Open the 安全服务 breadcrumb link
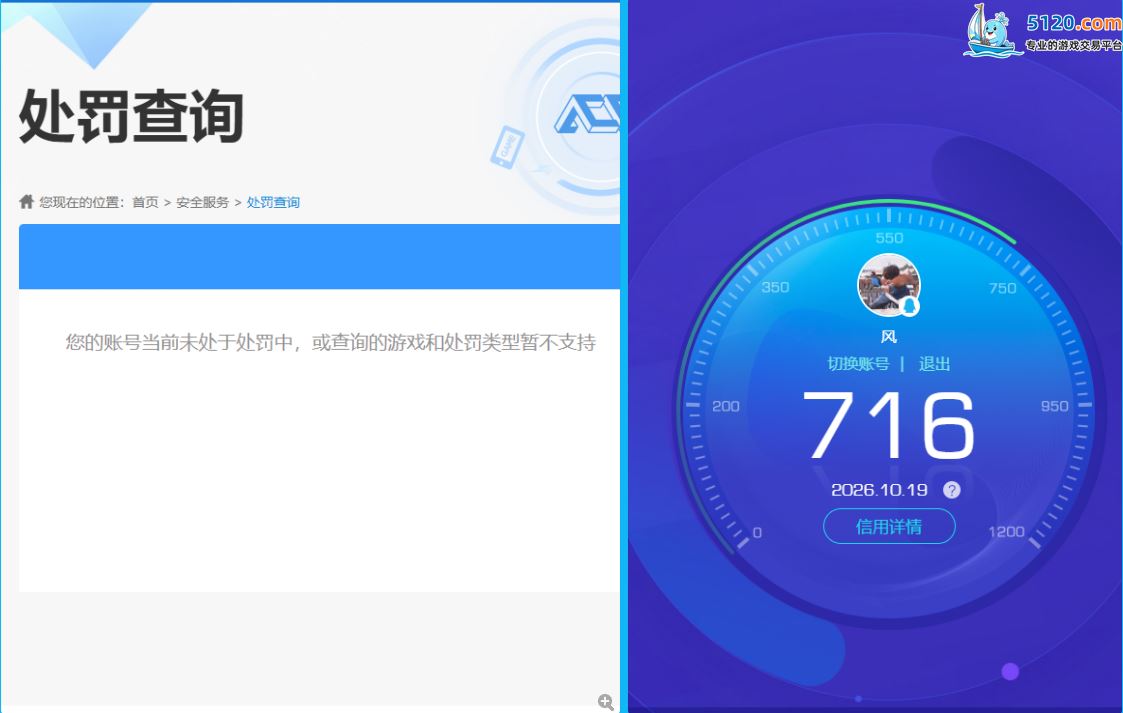The width and height of the screenshot is (1123, 713). point(203,203)
